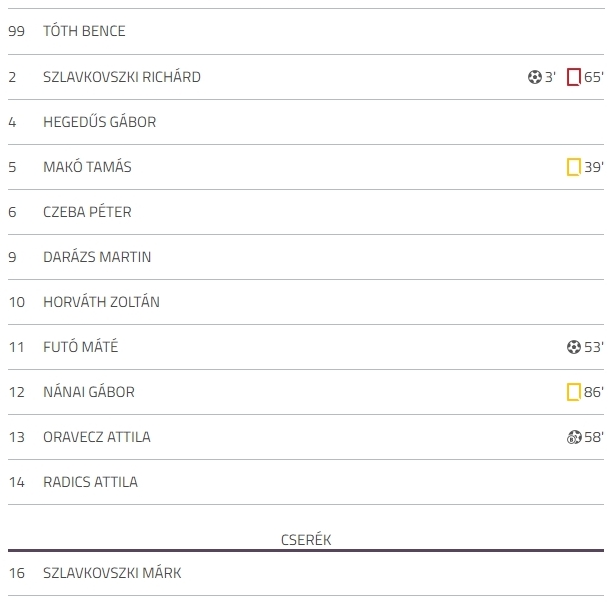Select Darázs Martin from the lineup
Screen dimensions: 611x602
click(x=97, y=257)
